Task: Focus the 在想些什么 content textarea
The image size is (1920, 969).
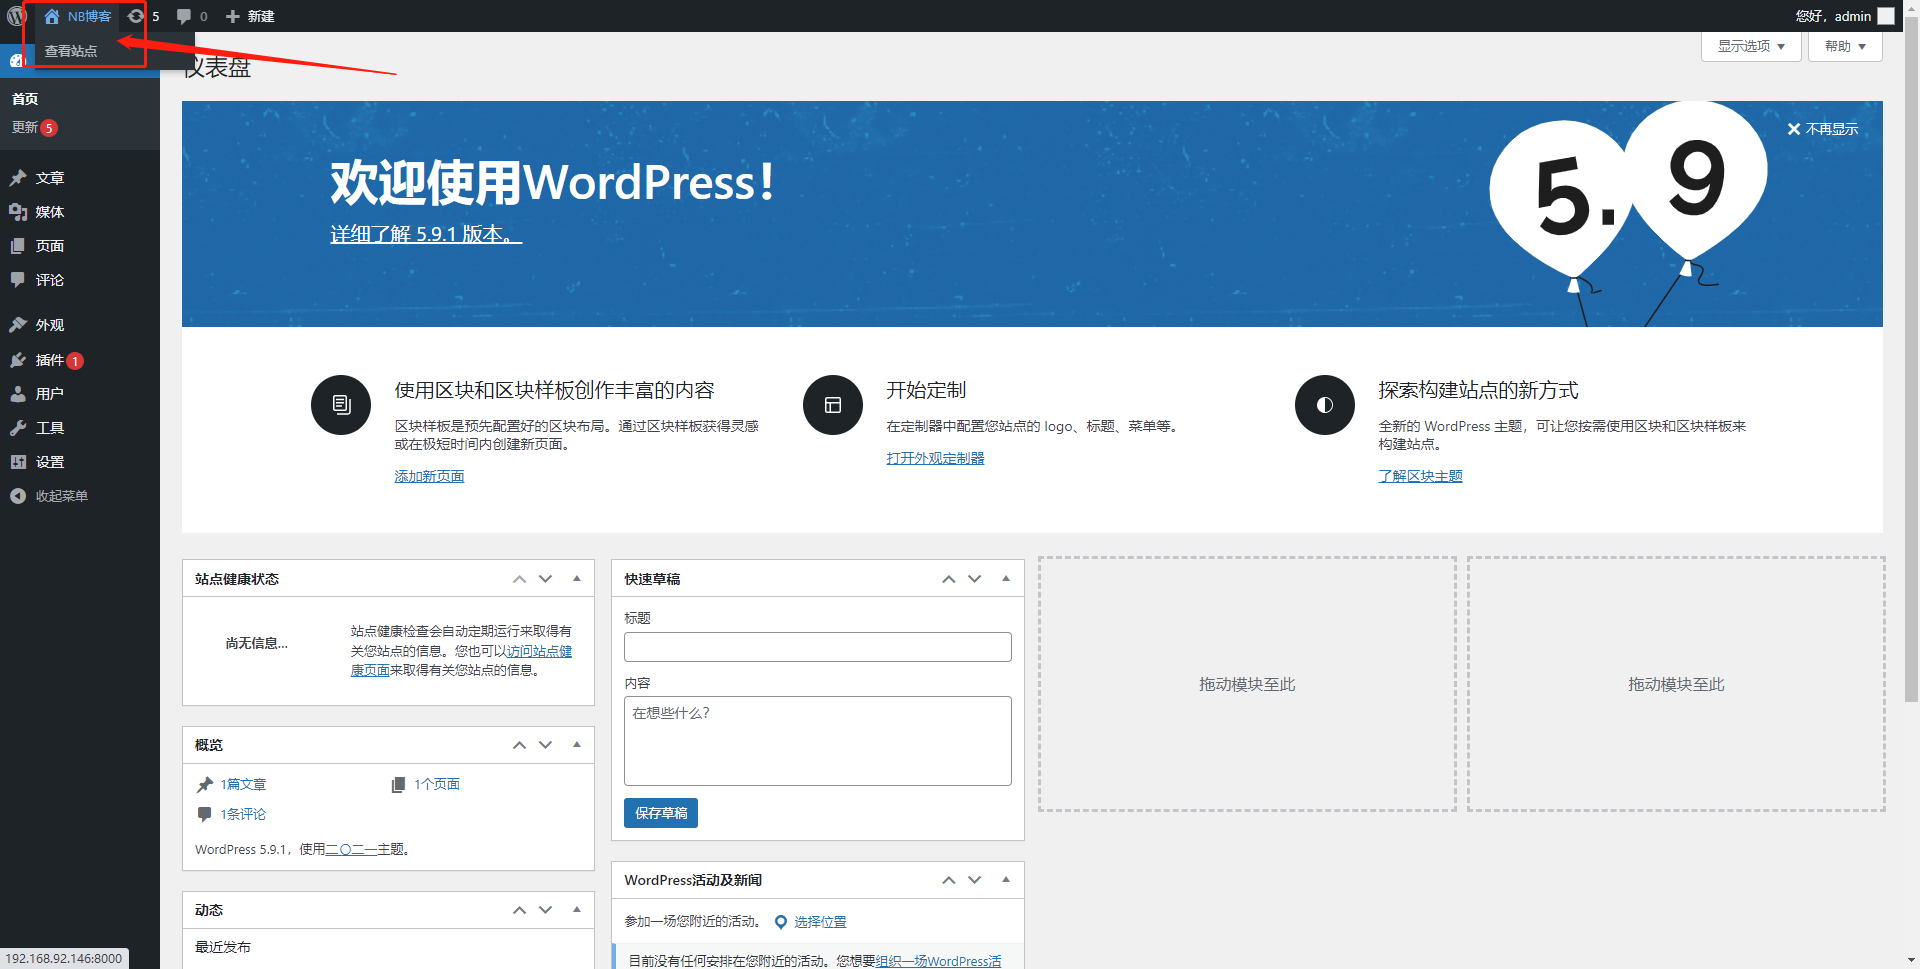Action: (818, 741)
